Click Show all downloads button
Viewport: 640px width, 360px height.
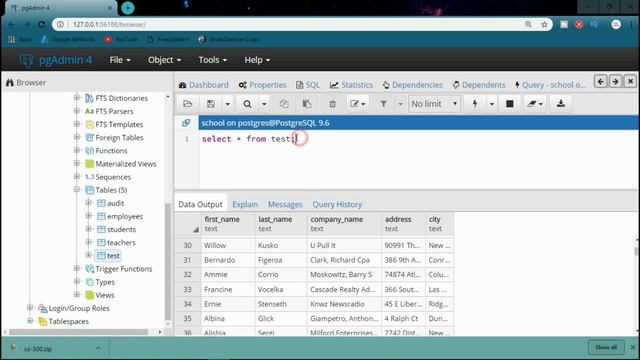(606, 347)
